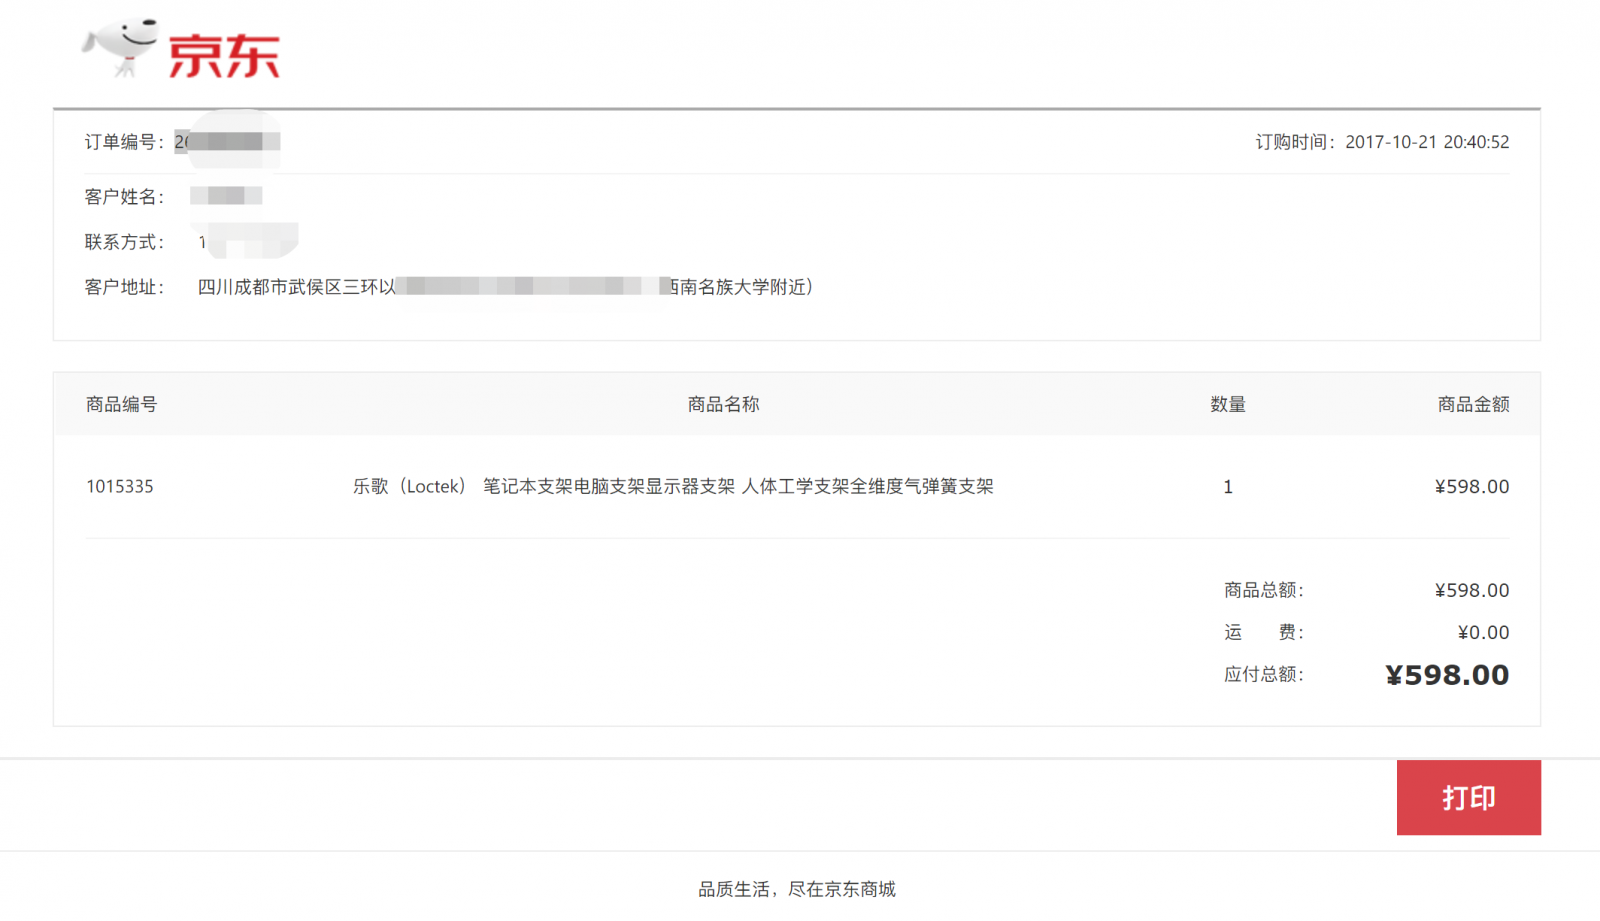Screen dimensions: 1600x921
Task: Click the red 打印 print button
Action: pos(1468,797)
